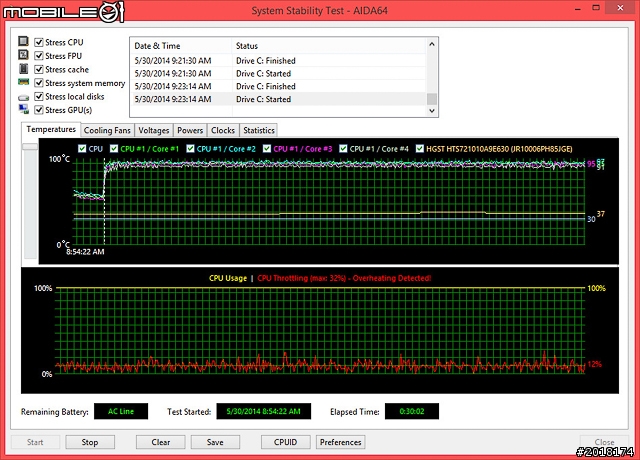640x460 pixels.
Task: Toggle CPU #1 / Core #4 graph checkbox
Action: (x=343, y=149)
